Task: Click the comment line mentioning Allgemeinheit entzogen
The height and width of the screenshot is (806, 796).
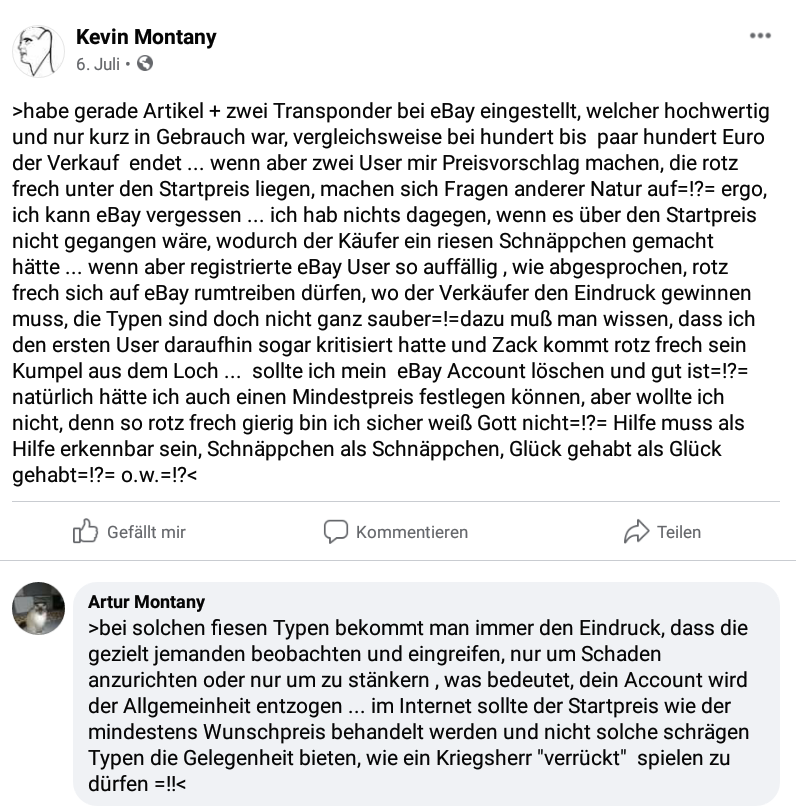Action: (410, 706)
